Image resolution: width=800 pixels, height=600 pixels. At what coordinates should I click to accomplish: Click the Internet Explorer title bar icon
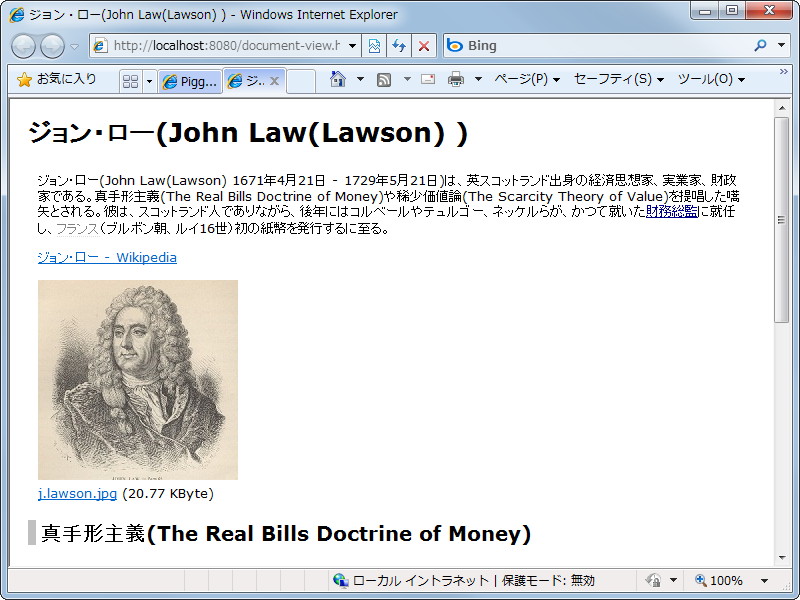coord(16,14)
